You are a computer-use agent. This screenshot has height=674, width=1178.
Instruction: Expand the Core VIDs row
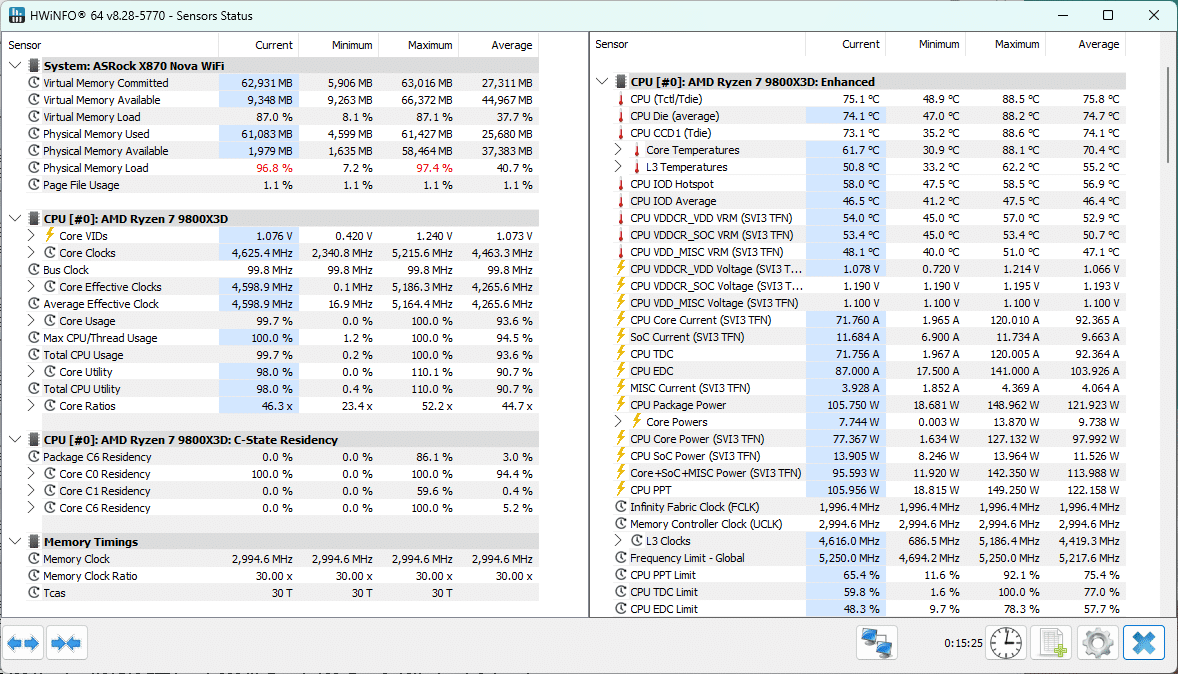pyautogui.click(x=31, y=236)
